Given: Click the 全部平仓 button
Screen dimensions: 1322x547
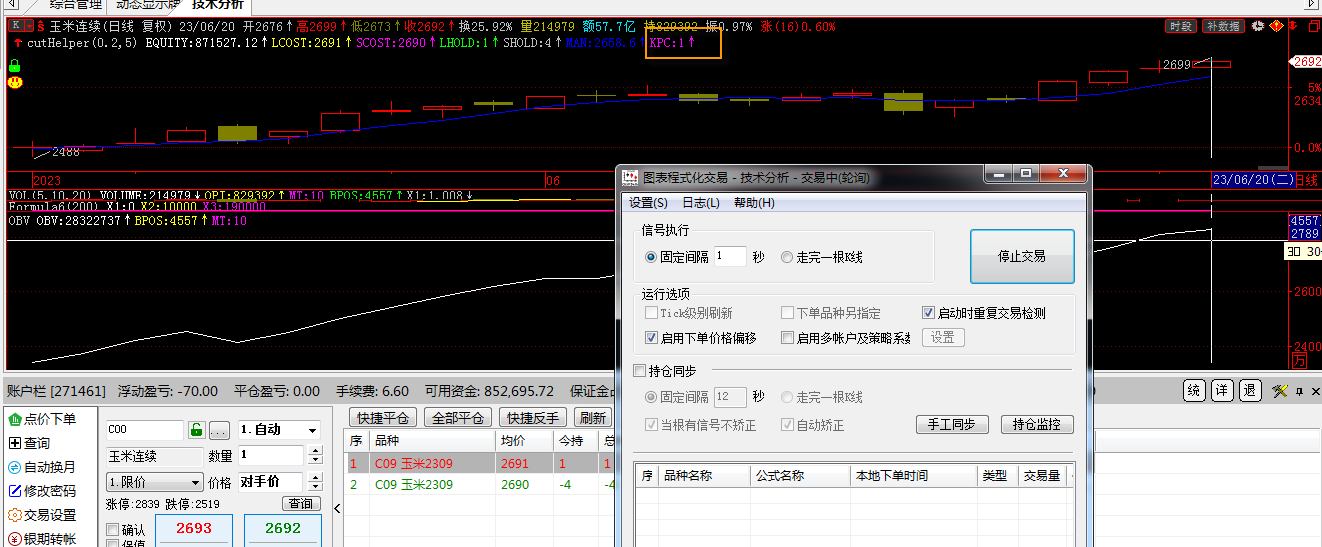Looking at the screenshot, I should 461,418.
